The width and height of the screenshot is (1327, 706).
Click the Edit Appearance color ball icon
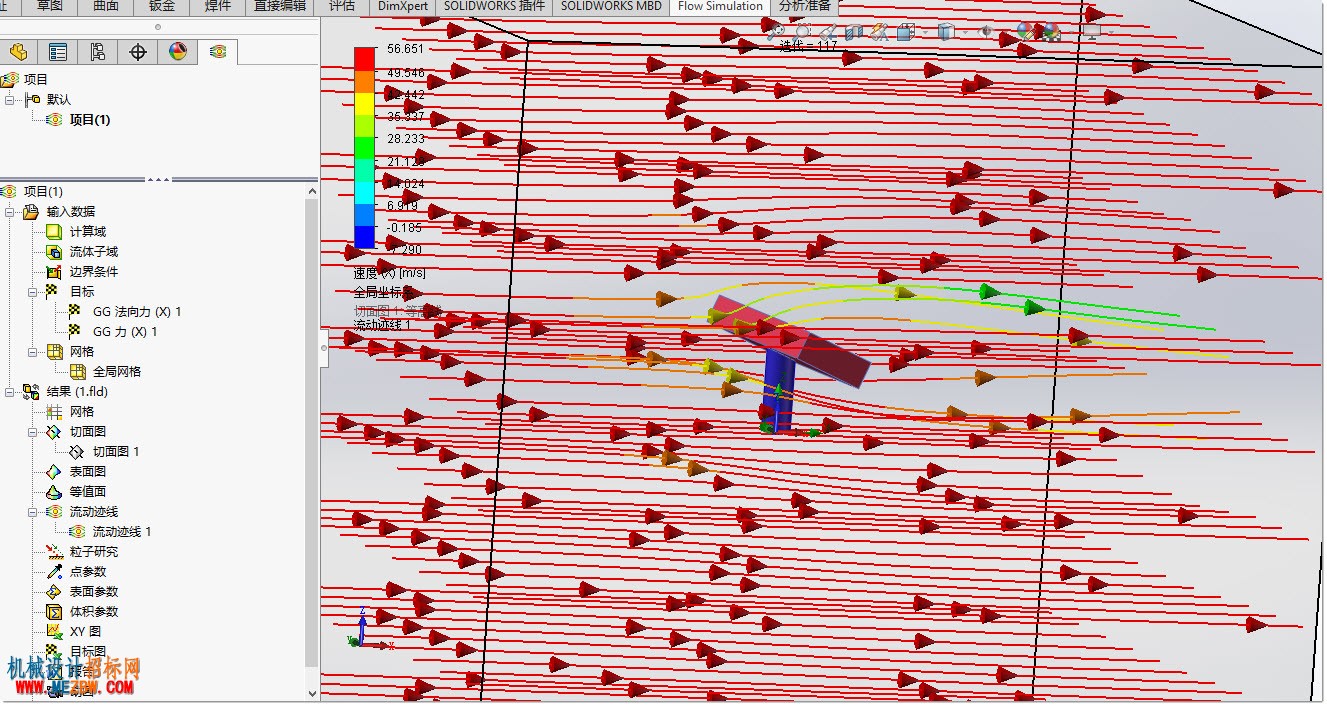1026,32
